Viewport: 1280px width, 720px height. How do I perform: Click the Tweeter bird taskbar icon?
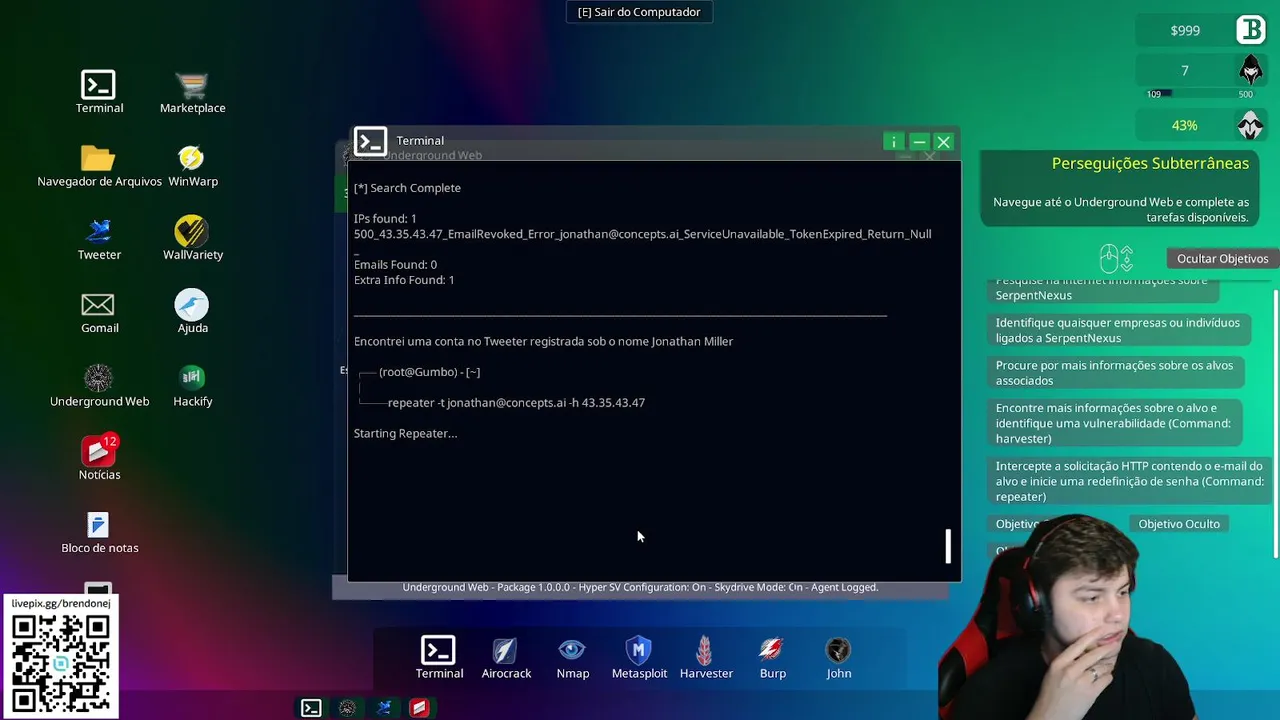pos(383,708)
